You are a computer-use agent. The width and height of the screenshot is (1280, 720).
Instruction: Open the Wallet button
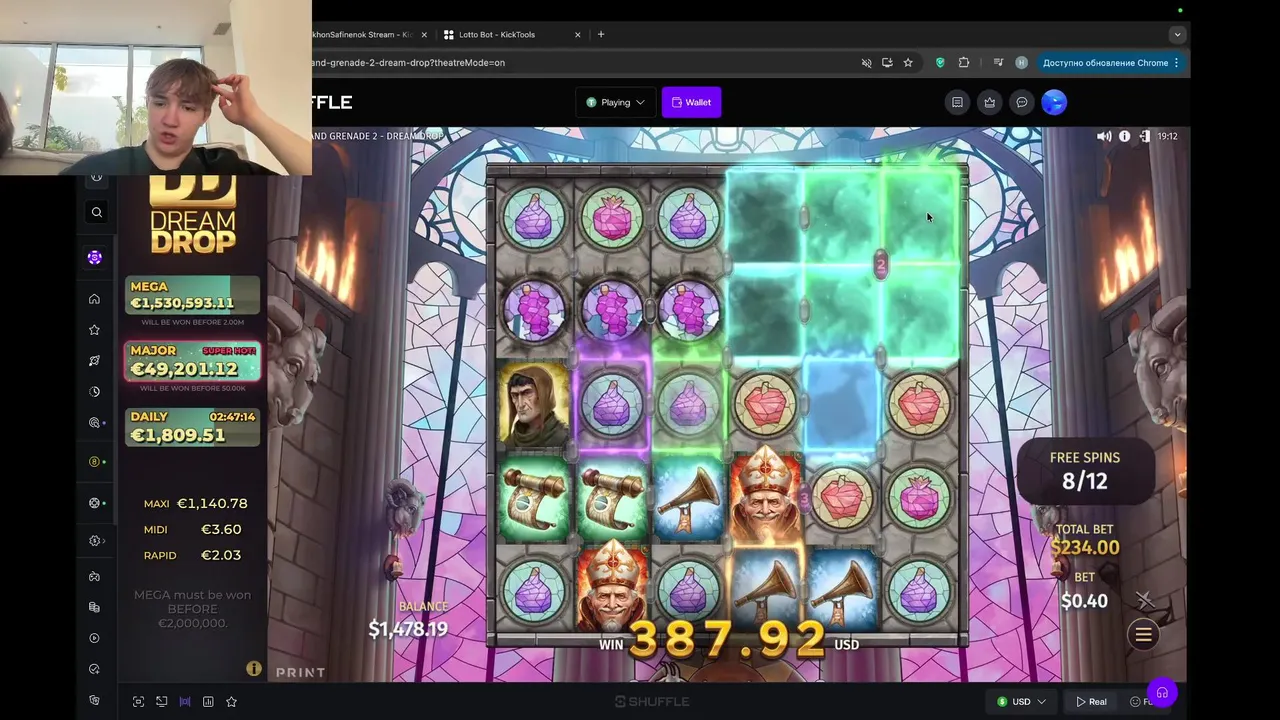click(x=691, y=102)
